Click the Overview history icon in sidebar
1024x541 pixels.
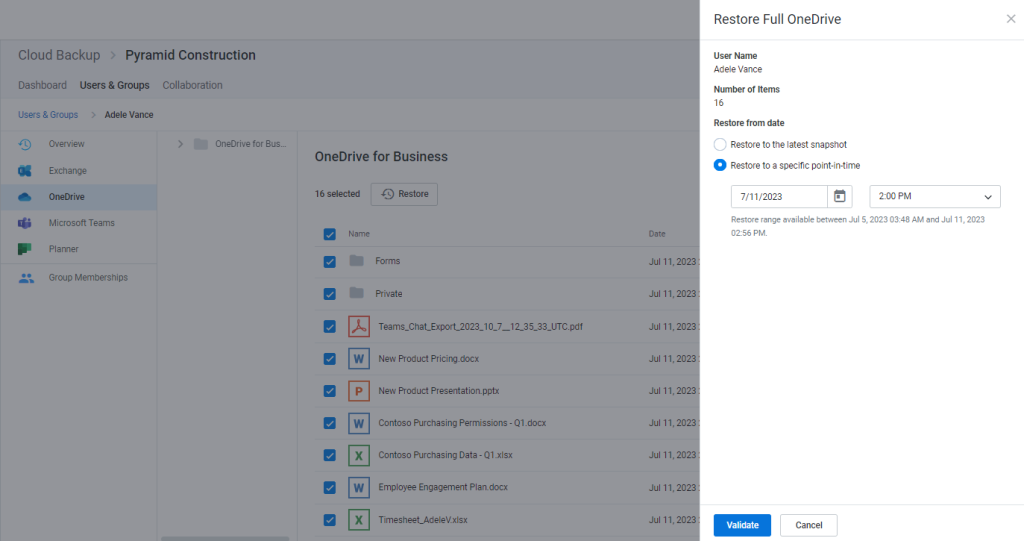coord(25,144)
